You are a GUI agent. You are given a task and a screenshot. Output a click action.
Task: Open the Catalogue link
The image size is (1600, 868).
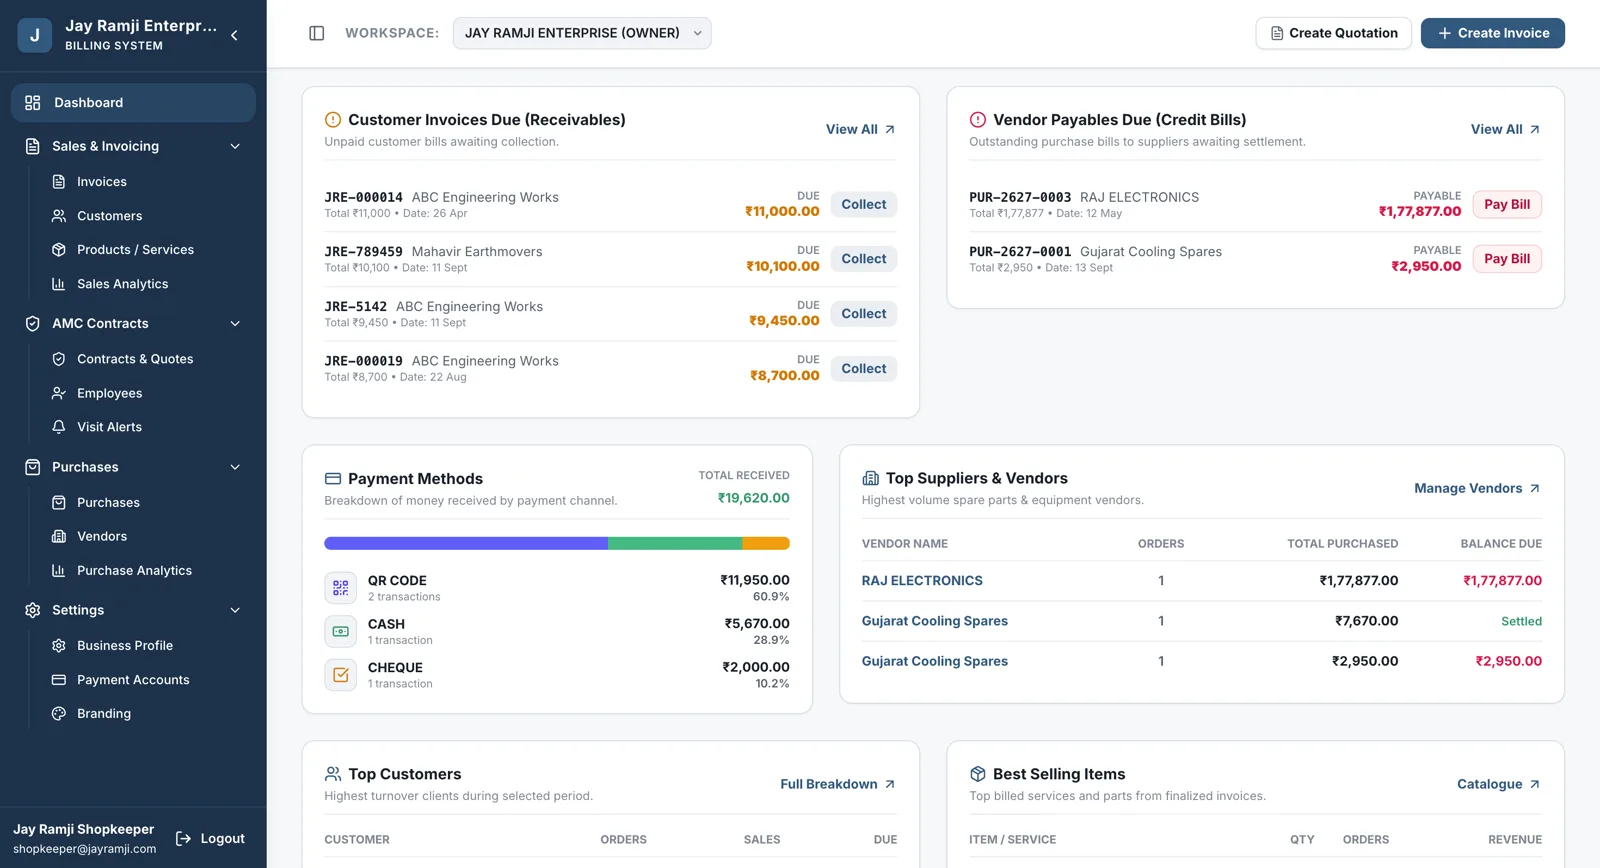(x=1498, y=784)
